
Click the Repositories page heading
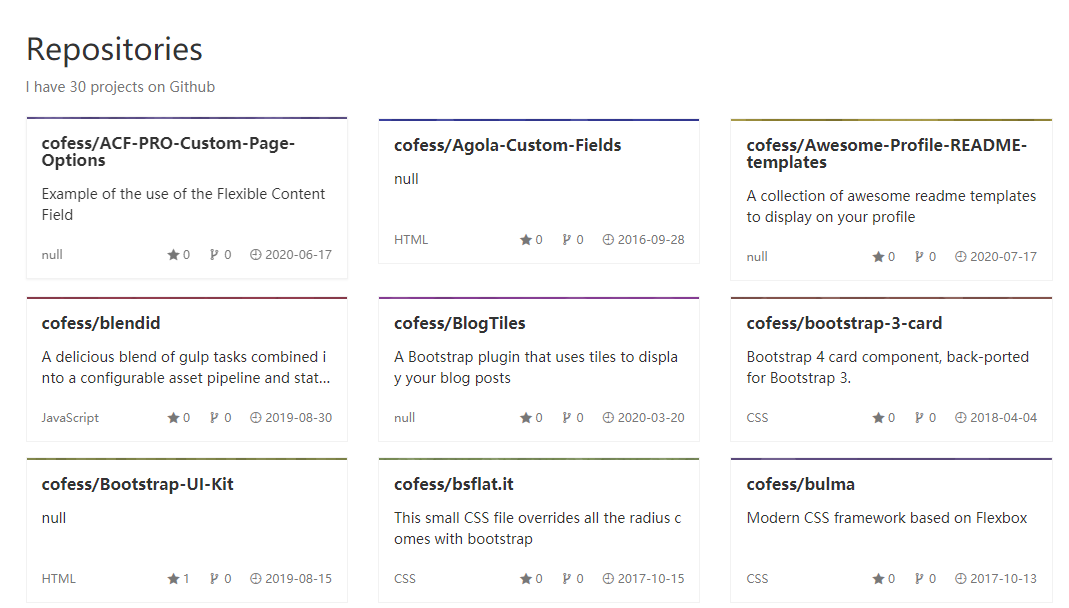[113, 48]
